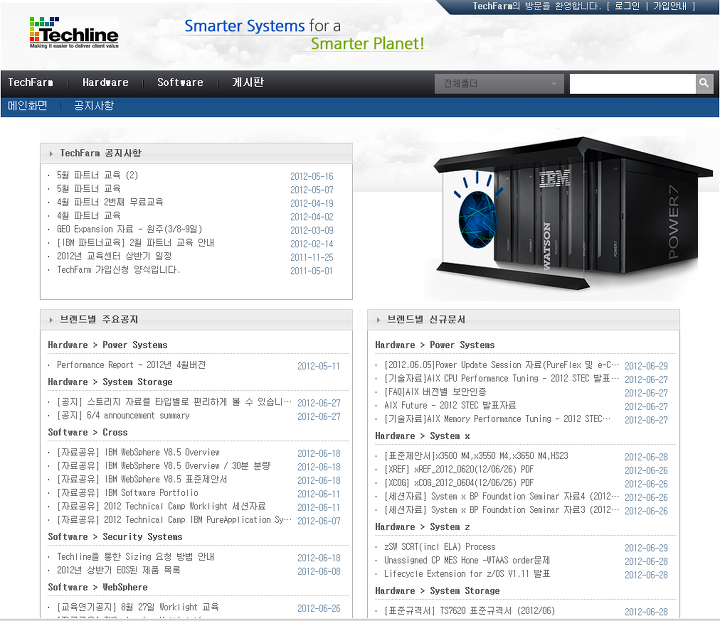This screenshot has width=720, height=621.
Task: Open 2012년 교육센터 상반기 일정
Action: click(114, 256)
